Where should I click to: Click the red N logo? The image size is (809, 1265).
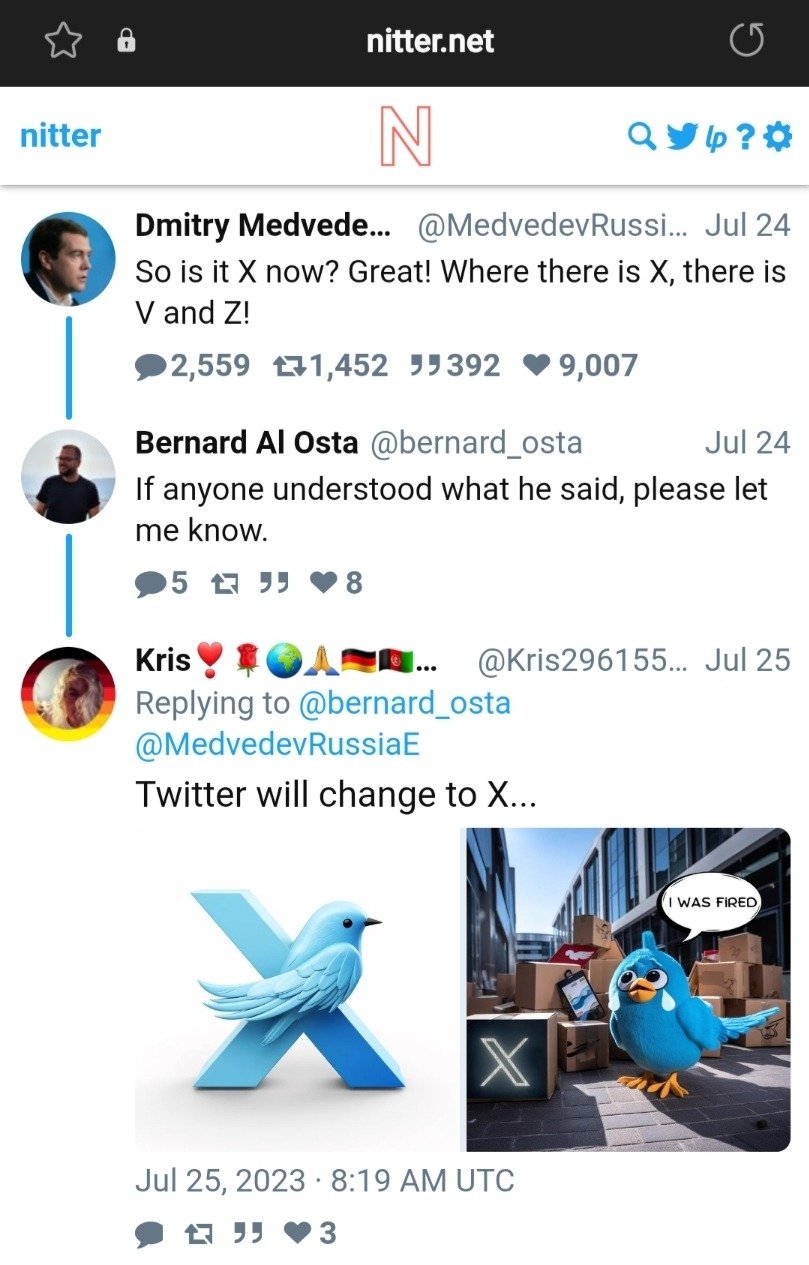click(x=405, y=136)
